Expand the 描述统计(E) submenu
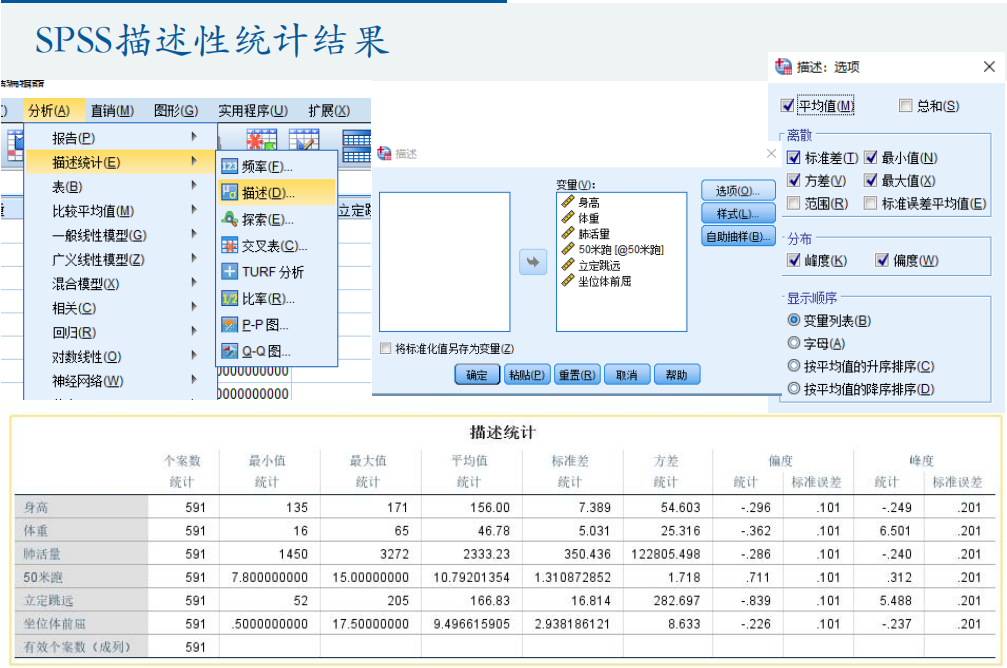Screen dimensions: 1007x668 pyautogui.click(x=119, y=162)
